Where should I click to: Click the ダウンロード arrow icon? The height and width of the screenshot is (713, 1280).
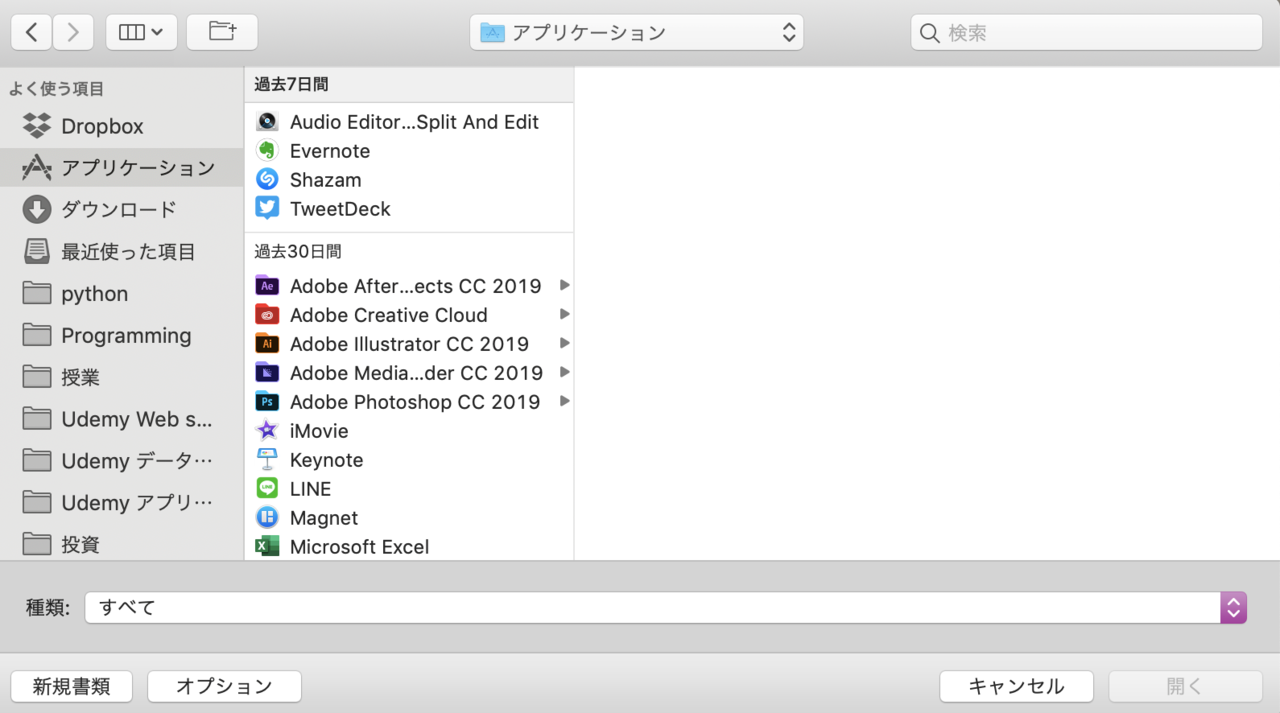point(37,210)
